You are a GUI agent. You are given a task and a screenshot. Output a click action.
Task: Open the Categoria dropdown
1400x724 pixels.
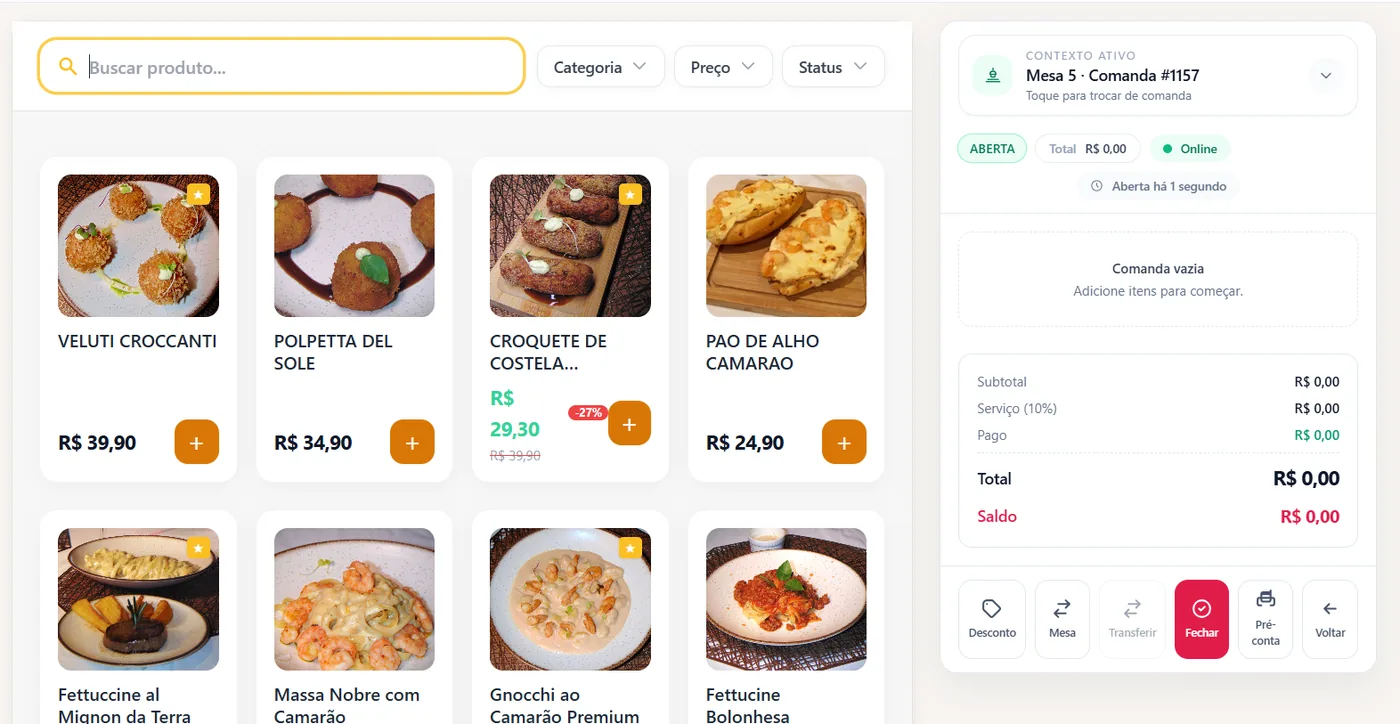(600, 66)
